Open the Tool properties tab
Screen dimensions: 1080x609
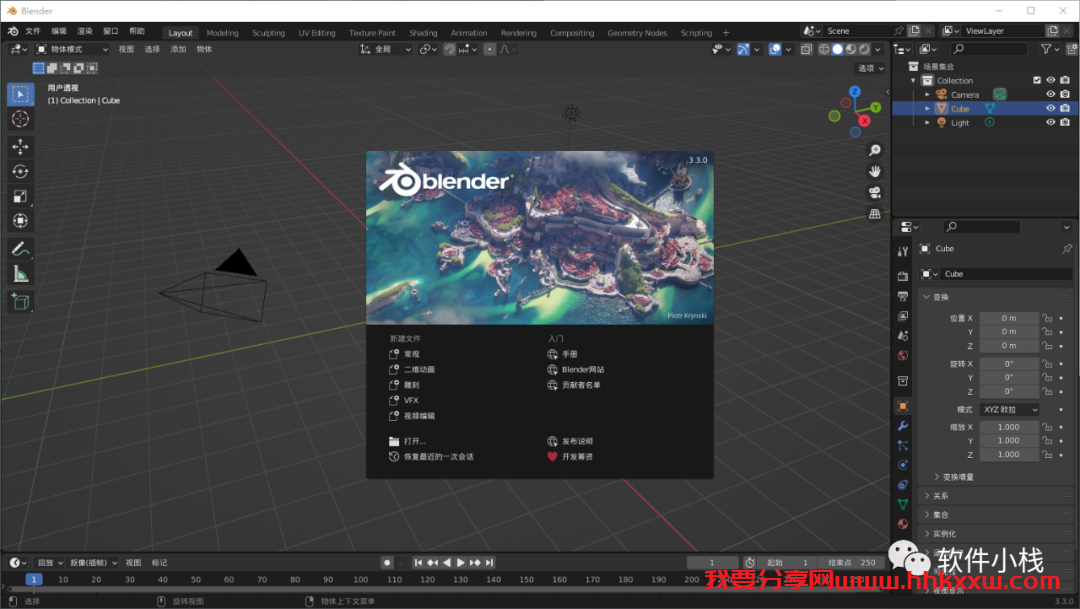[x=903, y=251]
